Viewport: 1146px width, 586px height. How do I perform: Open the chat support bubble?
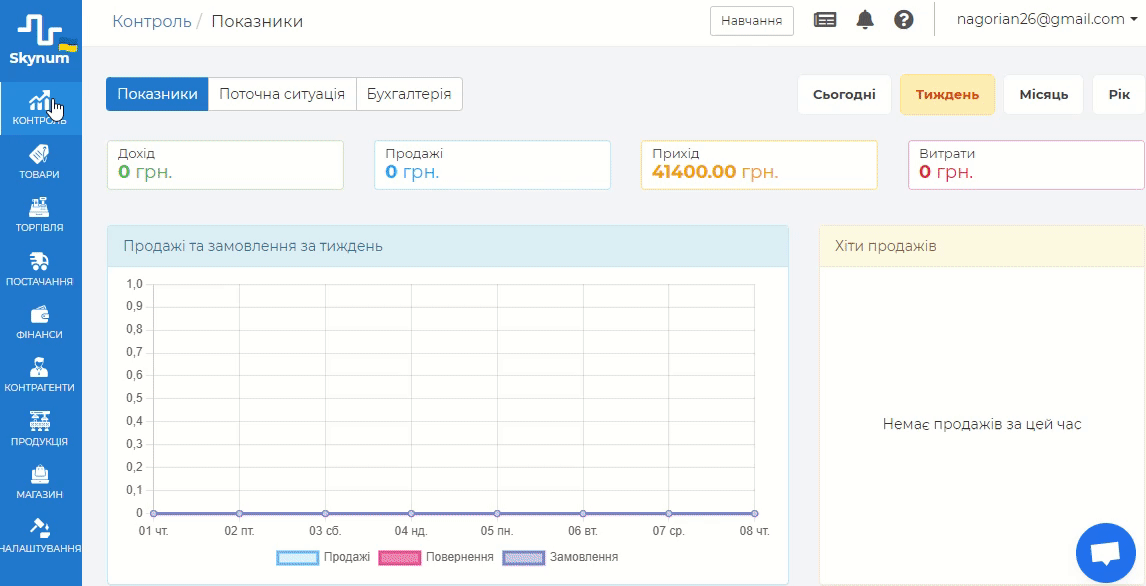tap(1106, 552)
